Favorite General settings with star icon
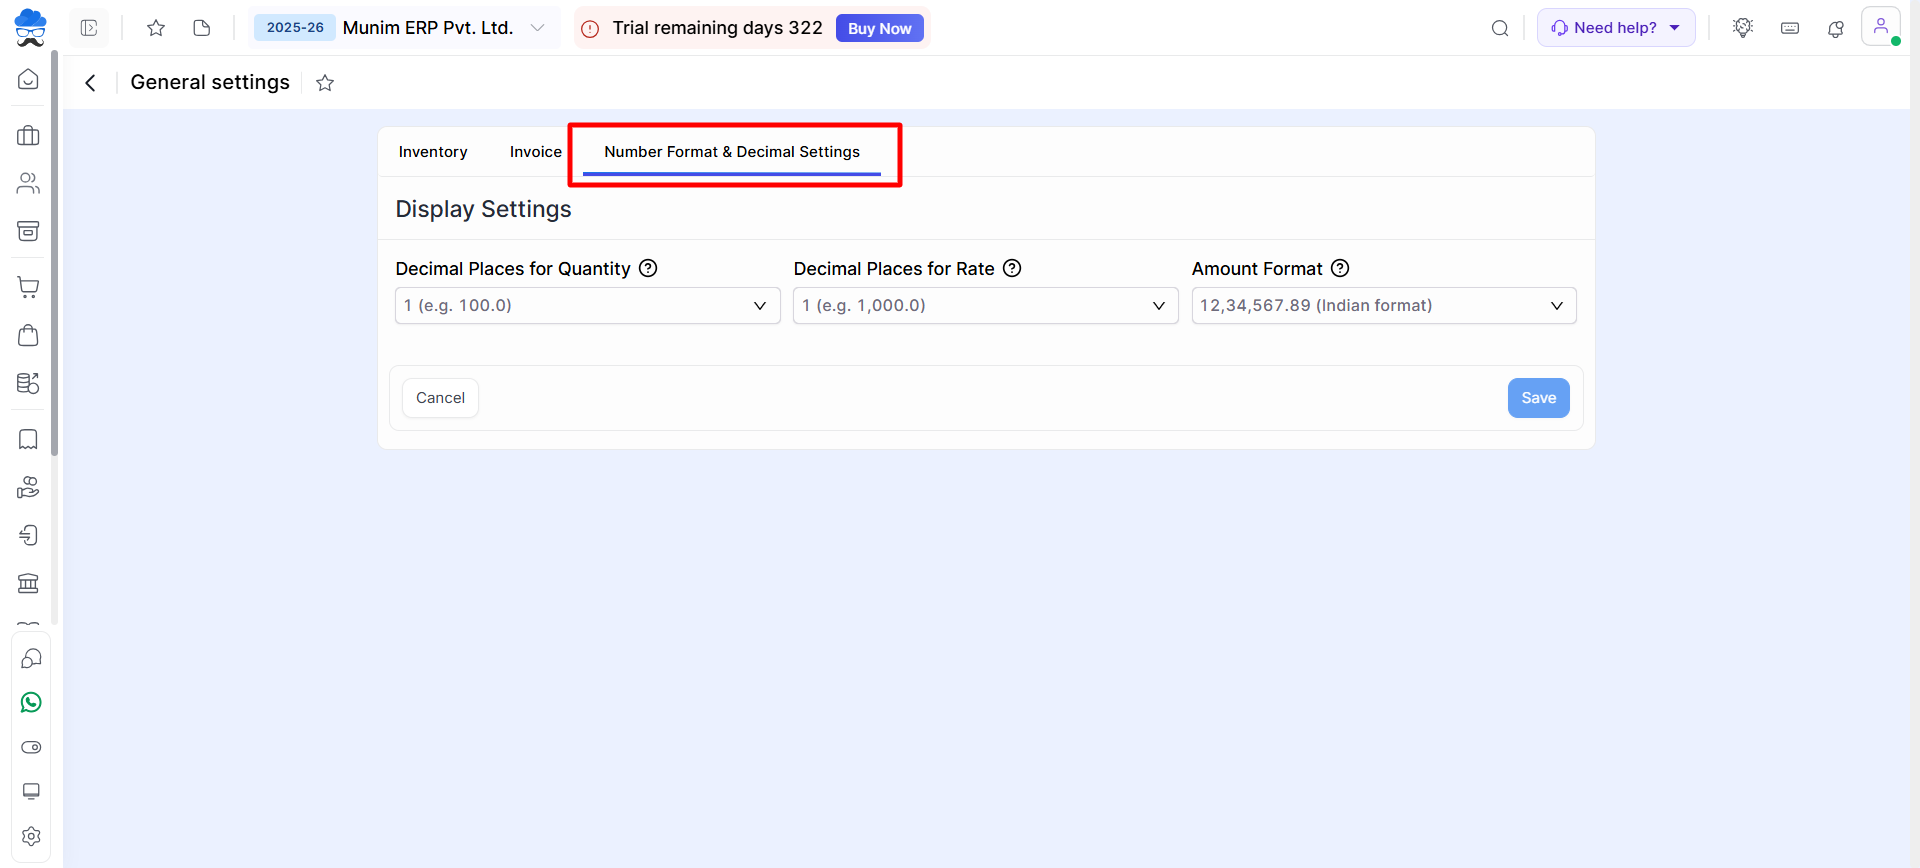 click(x=325, y=83)
